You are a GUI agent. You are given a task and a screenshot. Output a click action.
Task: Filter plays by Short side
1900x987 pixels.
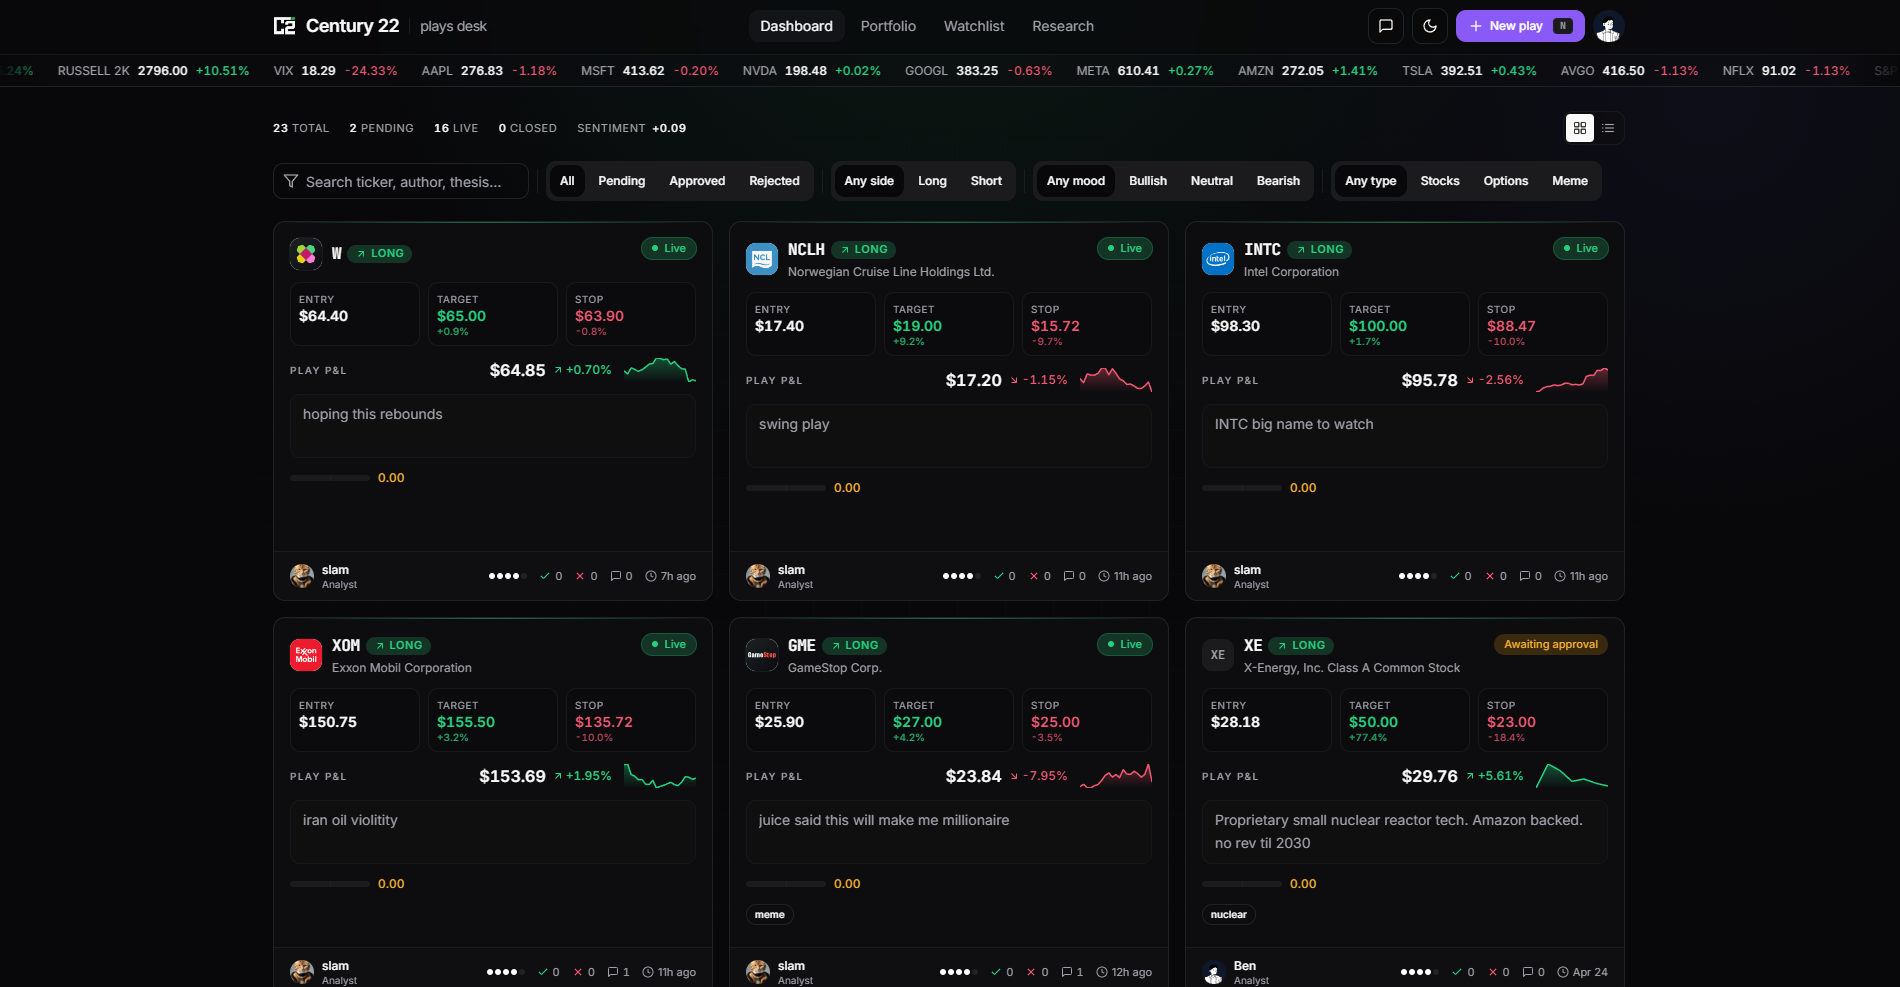986,181
